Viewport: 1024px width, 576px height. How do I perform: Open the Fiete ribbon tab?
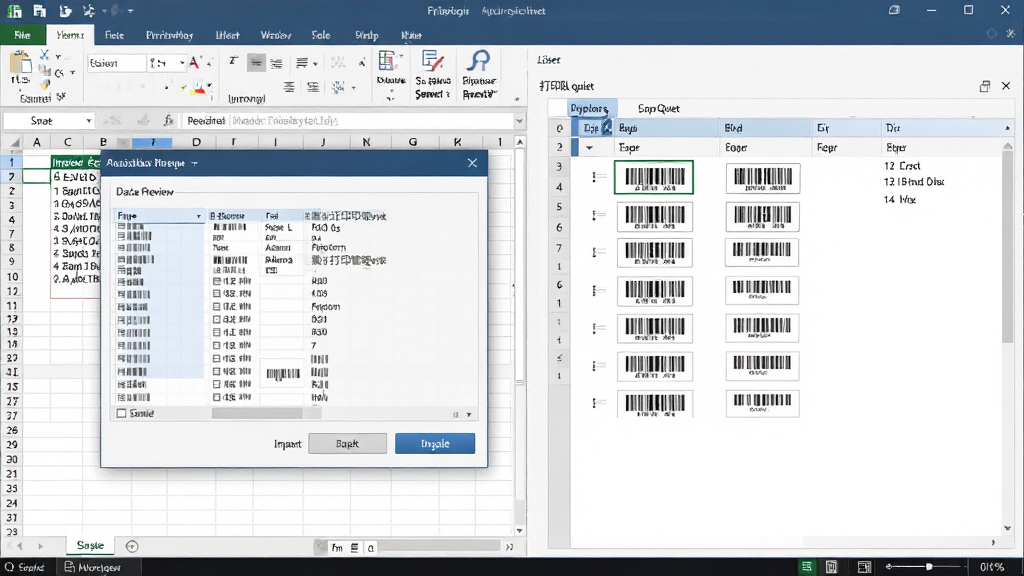(x=114, y=35)
